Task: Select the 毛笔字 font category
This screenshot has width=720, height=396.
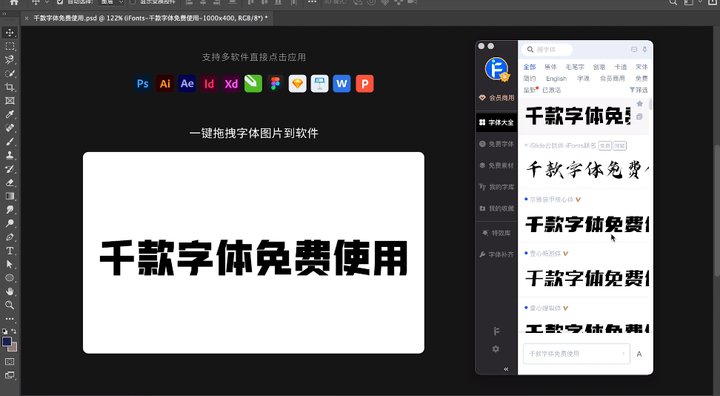Action: point(575,67)
